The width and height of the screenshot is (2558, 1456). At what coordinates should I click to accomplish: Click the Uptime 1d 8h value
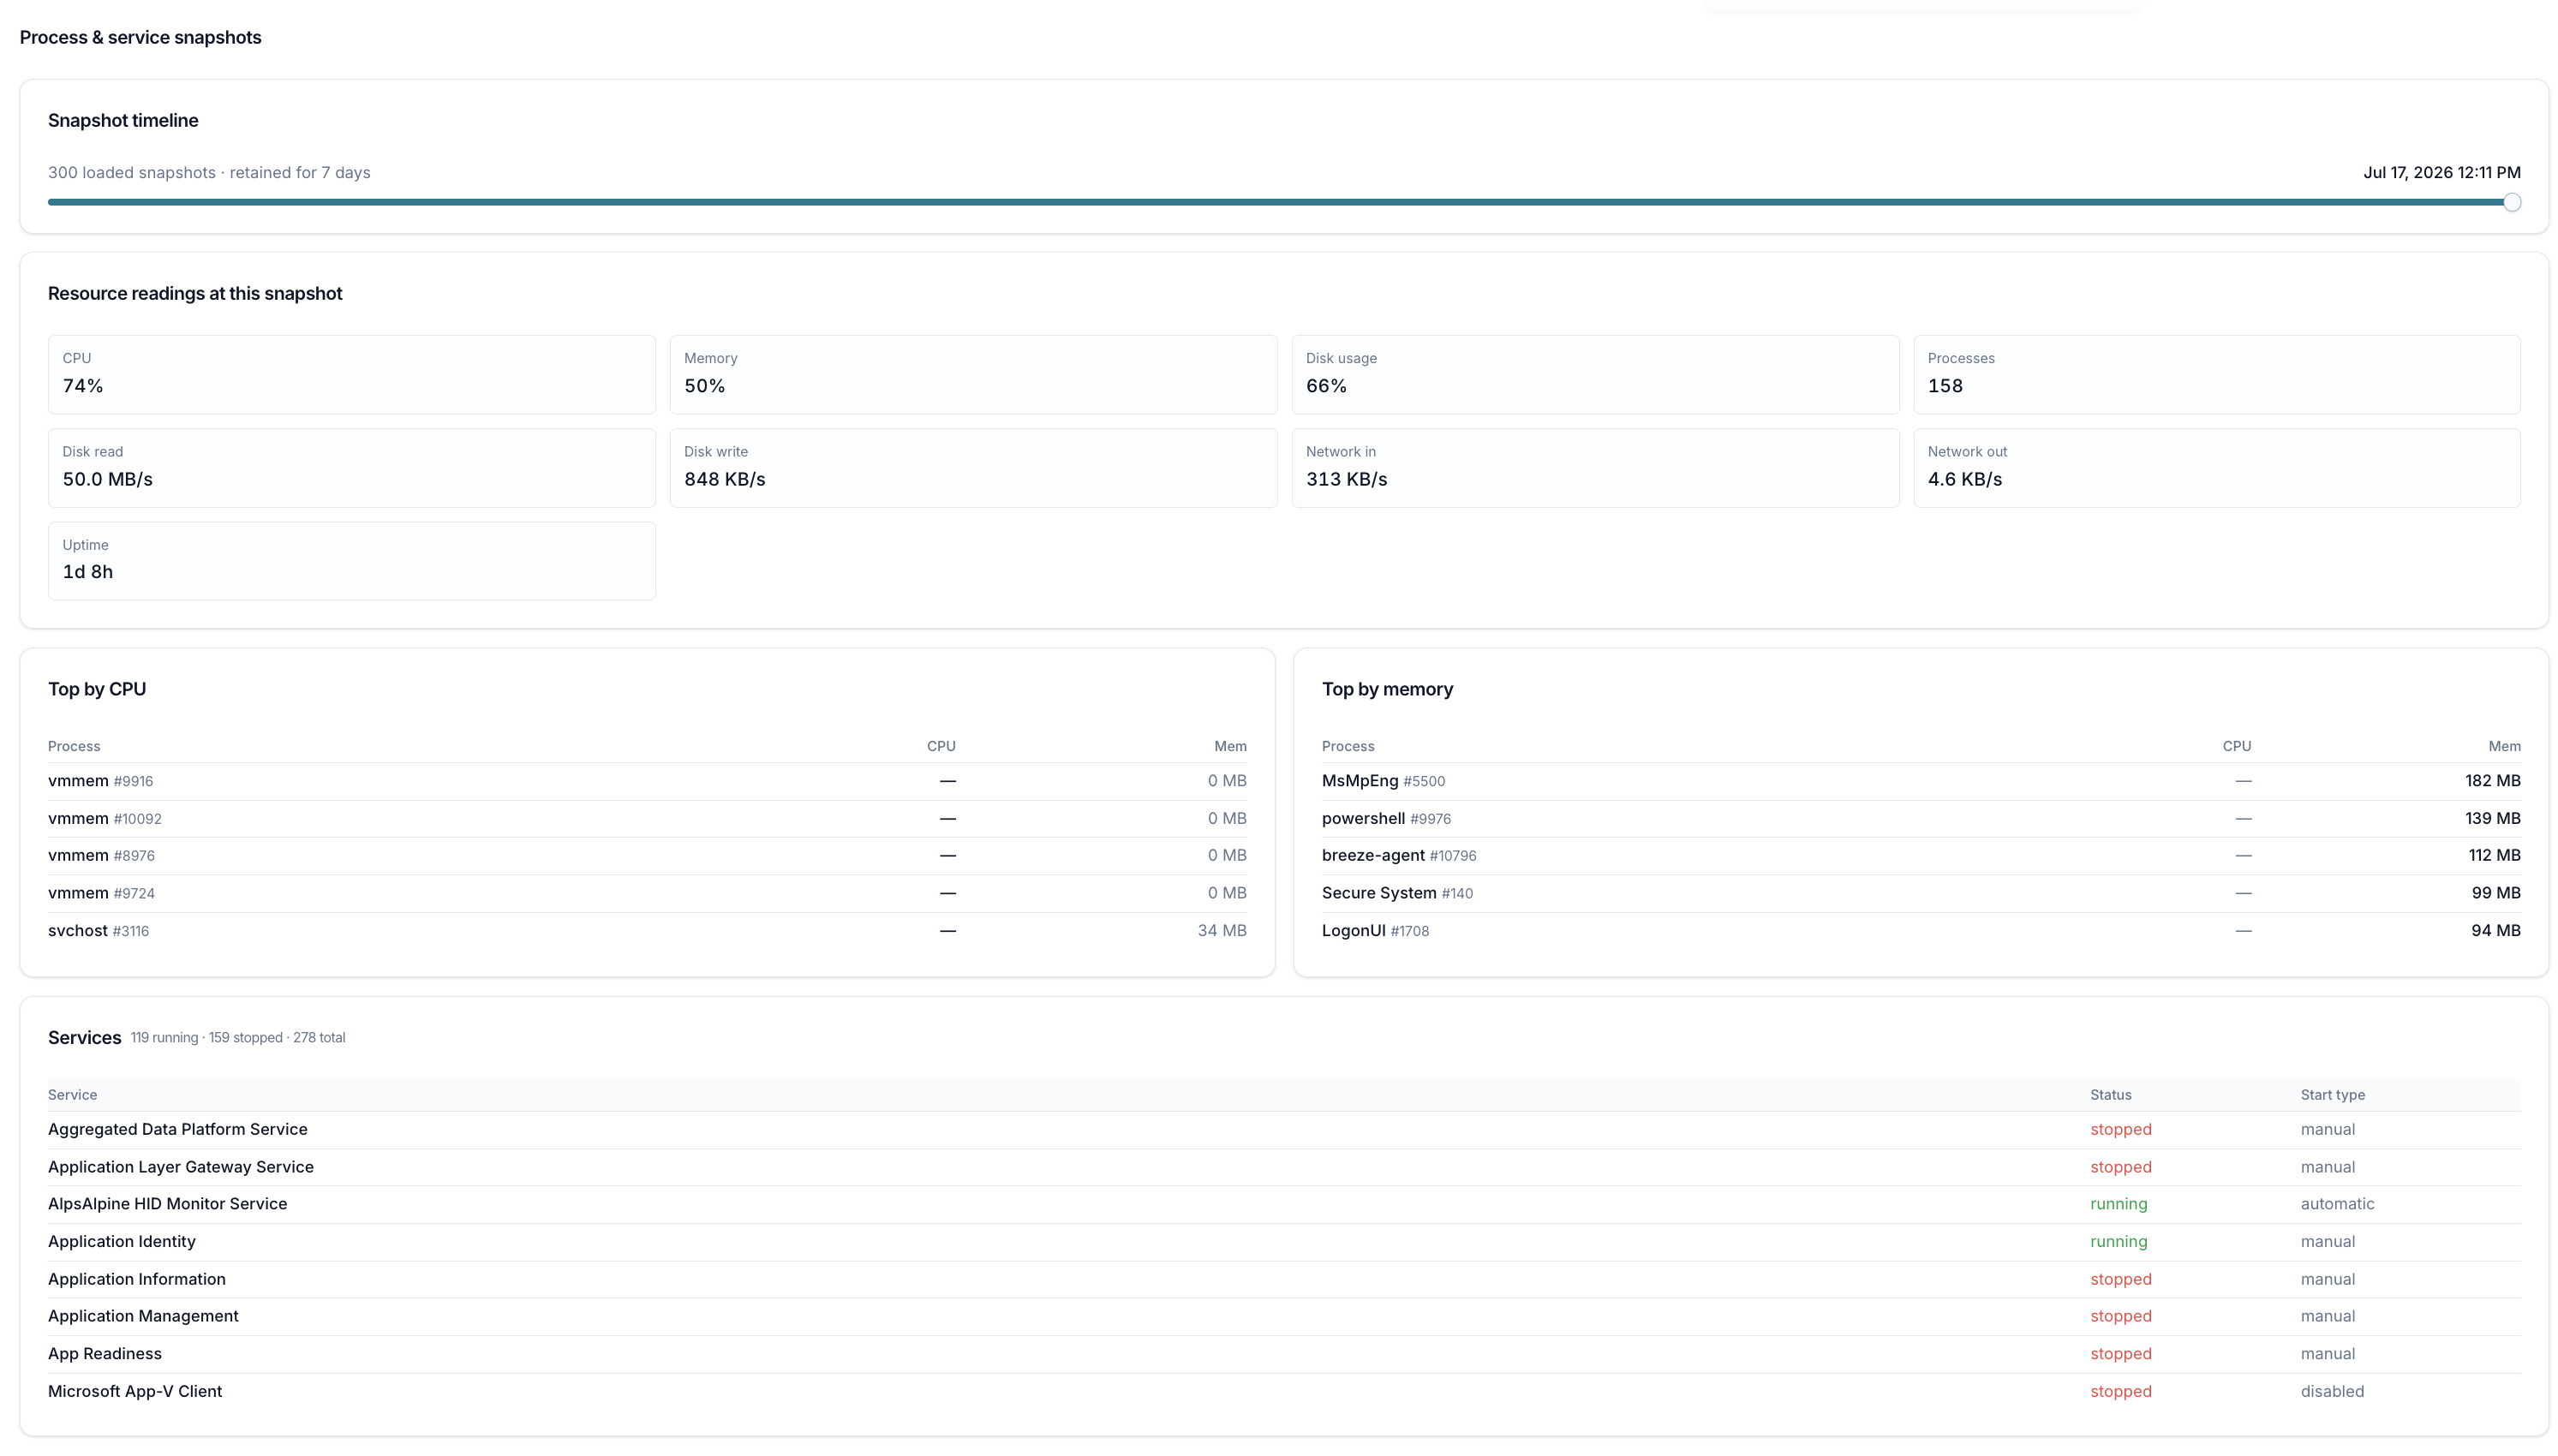pos(88,572)
